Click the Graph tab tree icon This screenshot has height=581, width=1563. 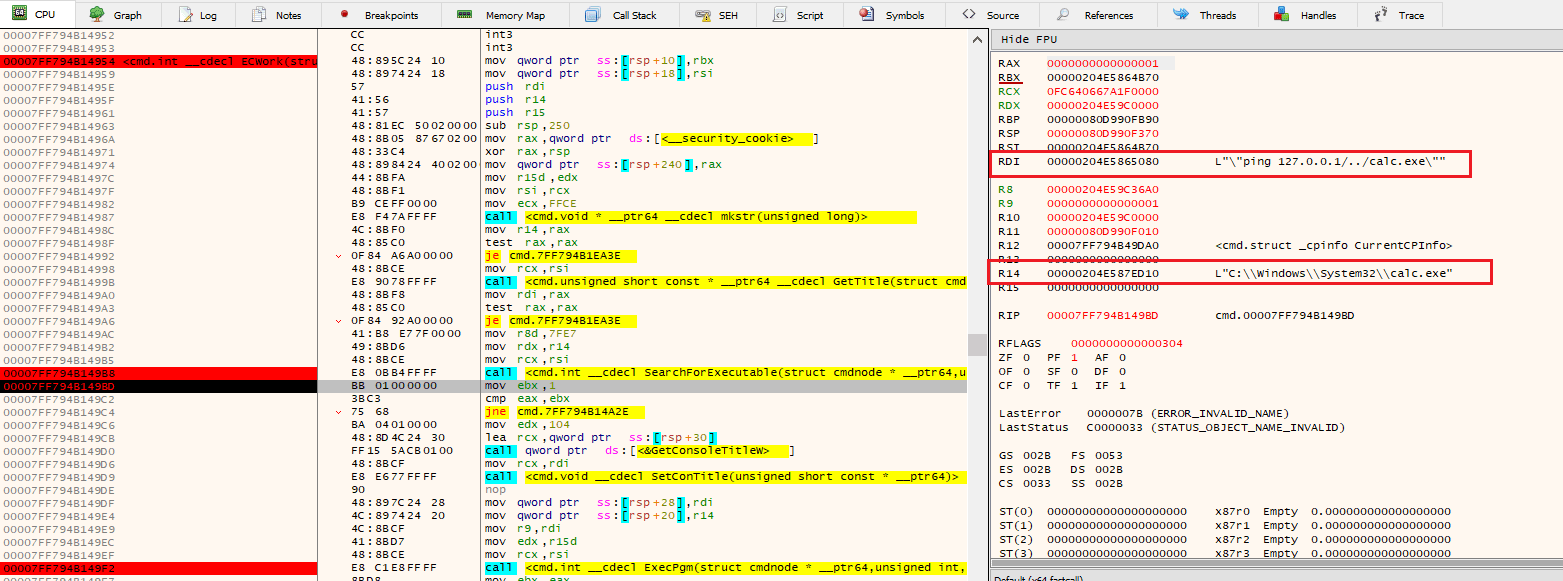coord(97,15)
